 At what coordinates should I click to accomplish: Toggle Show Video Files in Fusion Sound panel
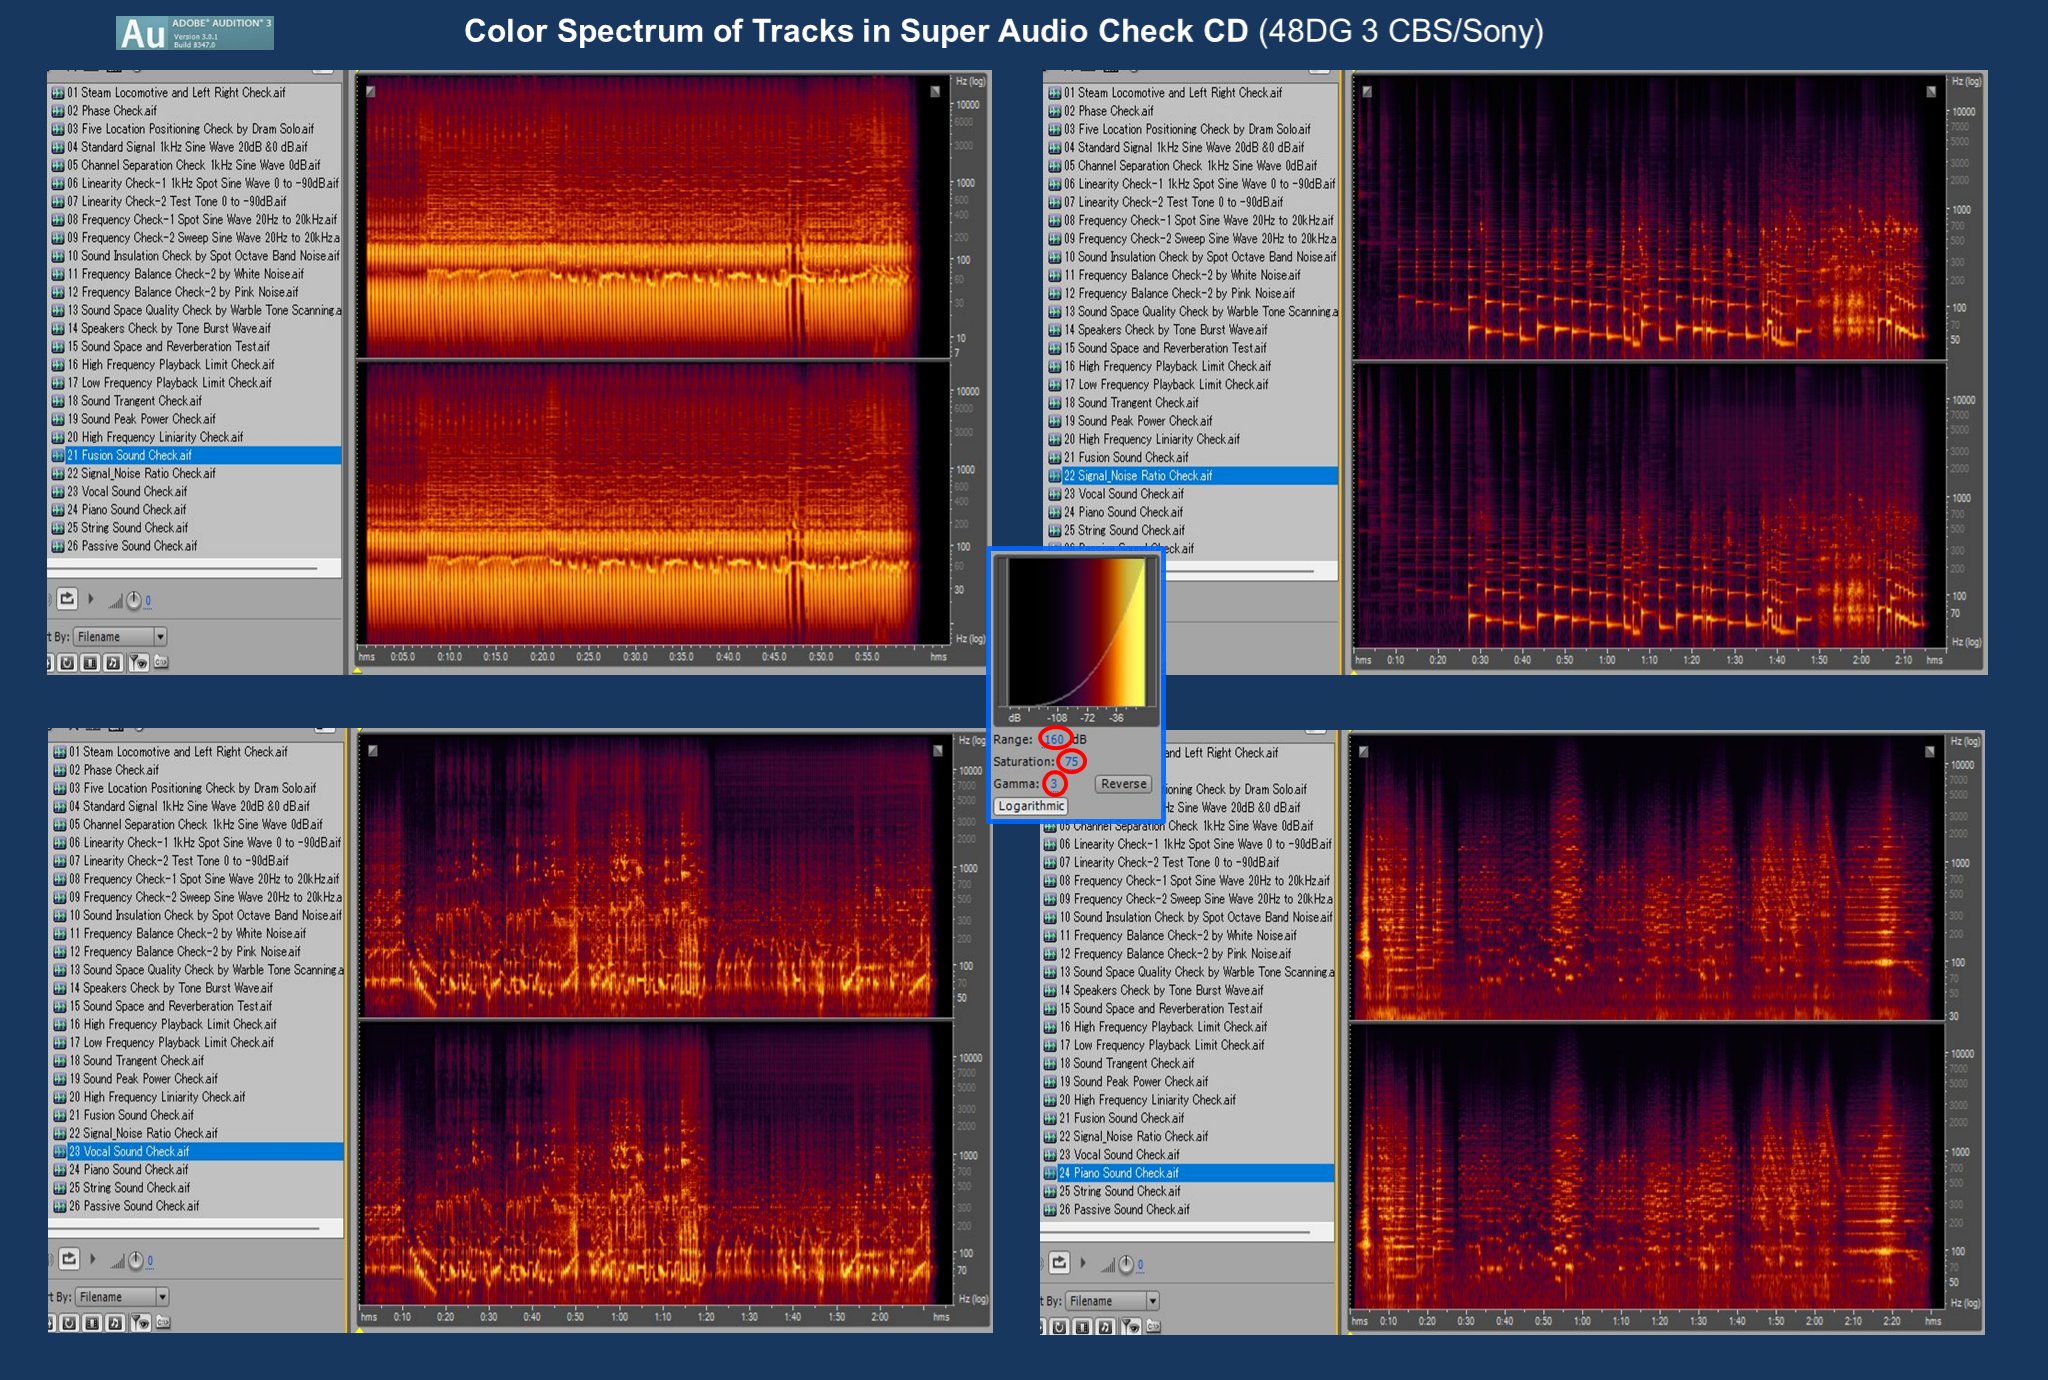click(90, 663)
